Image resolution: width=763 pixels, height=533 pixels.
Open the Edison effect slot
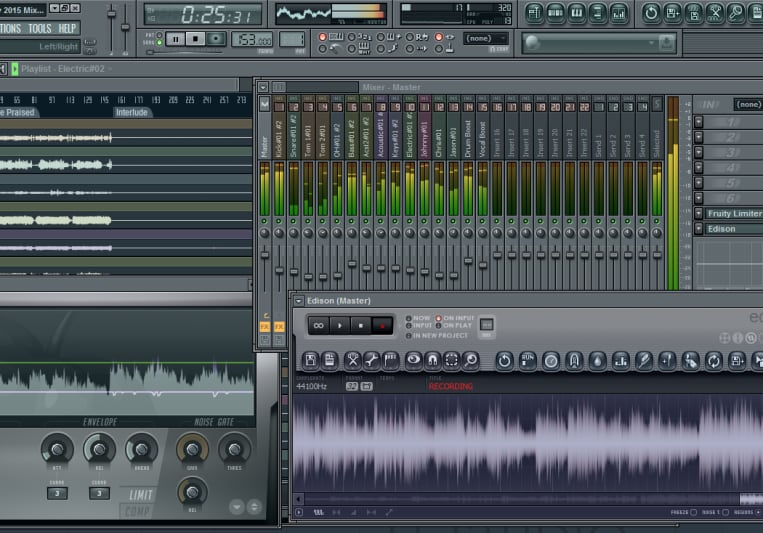[734, 229]
